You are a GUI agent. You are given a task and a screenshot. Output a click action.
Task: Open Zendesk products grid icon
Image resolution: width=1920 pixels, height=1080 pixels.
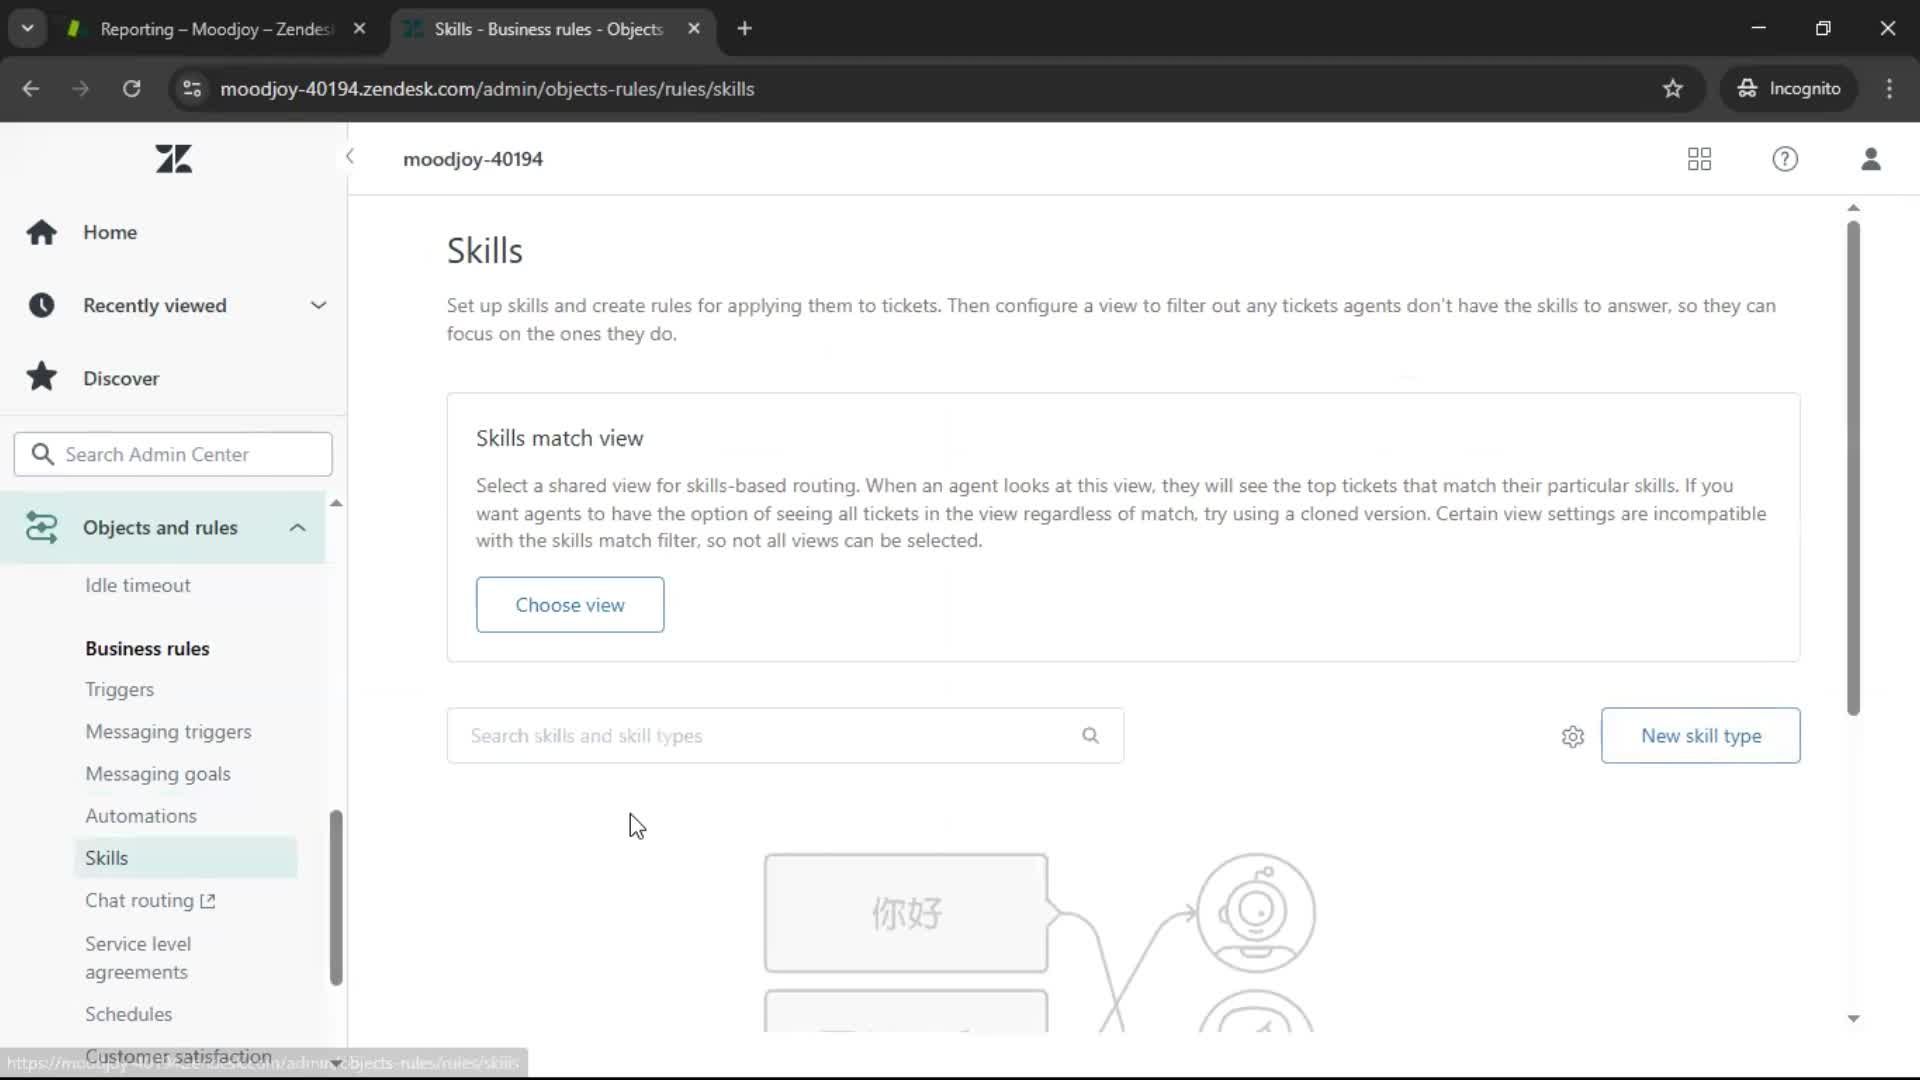tap(1699, 159)
